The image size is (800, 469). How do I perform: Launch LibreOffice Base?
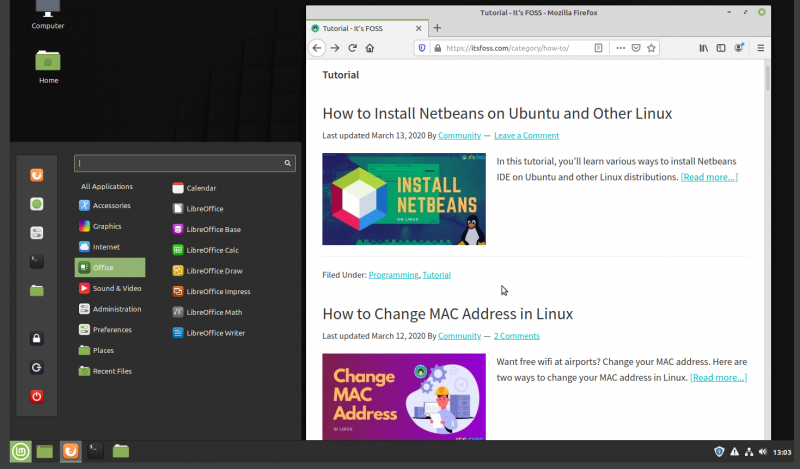pyautogui.click(x=206, y=230)
